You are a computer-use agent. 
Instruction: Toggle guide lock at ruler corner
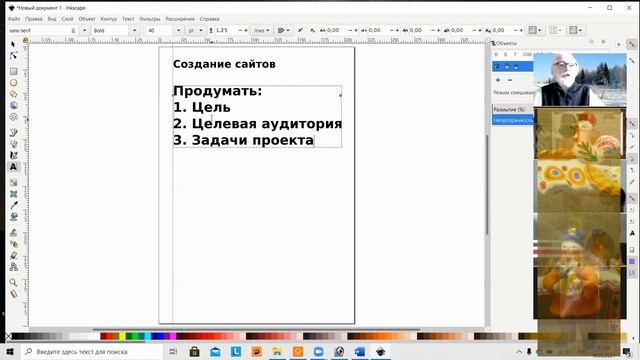tap(25, 40)
